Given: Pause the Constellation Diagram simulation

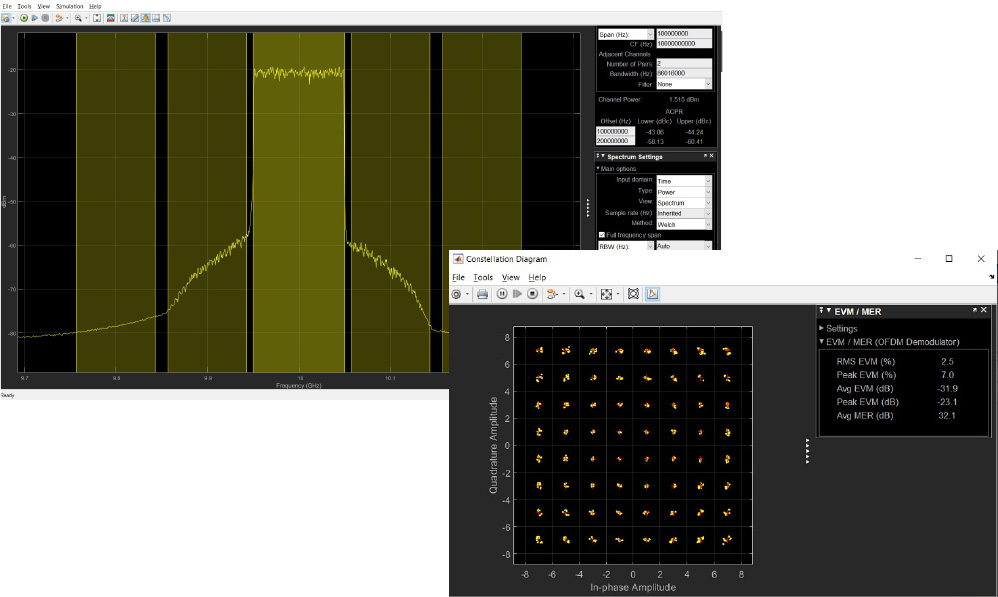Looking at the screenshot, I should point(502,294).
